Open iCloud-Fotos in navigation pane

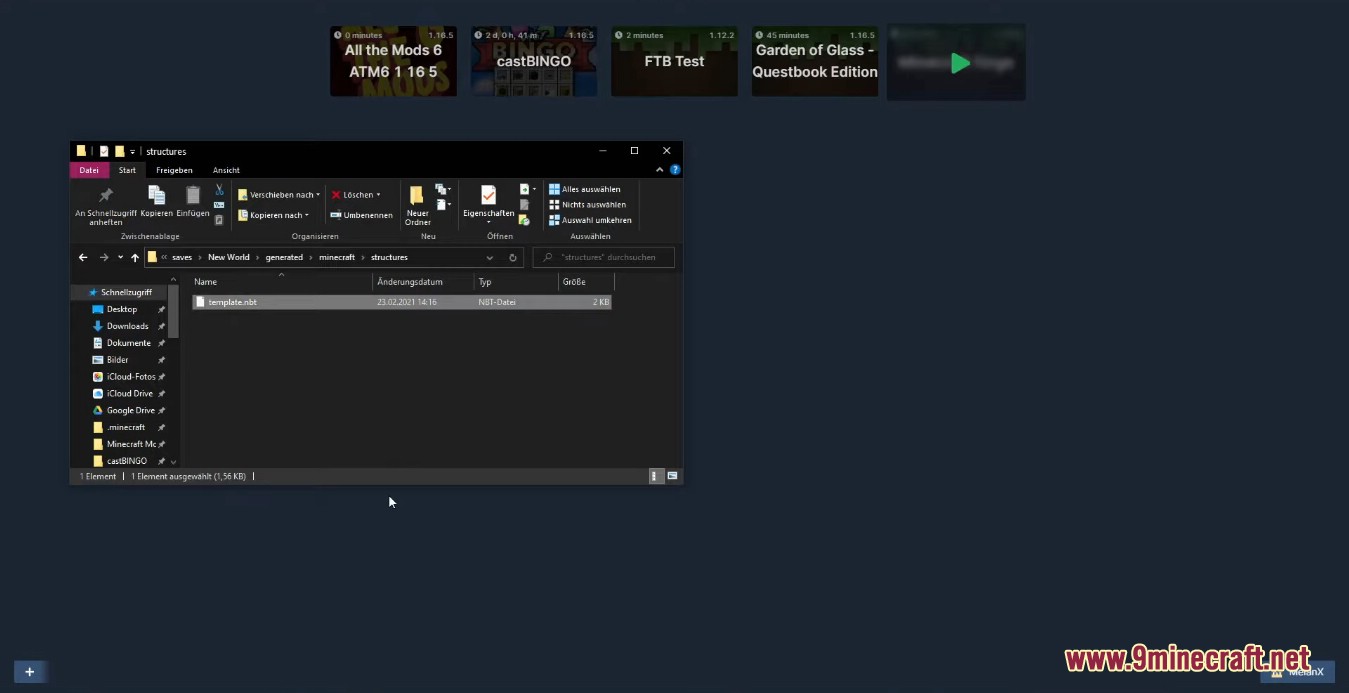tap(131, 377)
